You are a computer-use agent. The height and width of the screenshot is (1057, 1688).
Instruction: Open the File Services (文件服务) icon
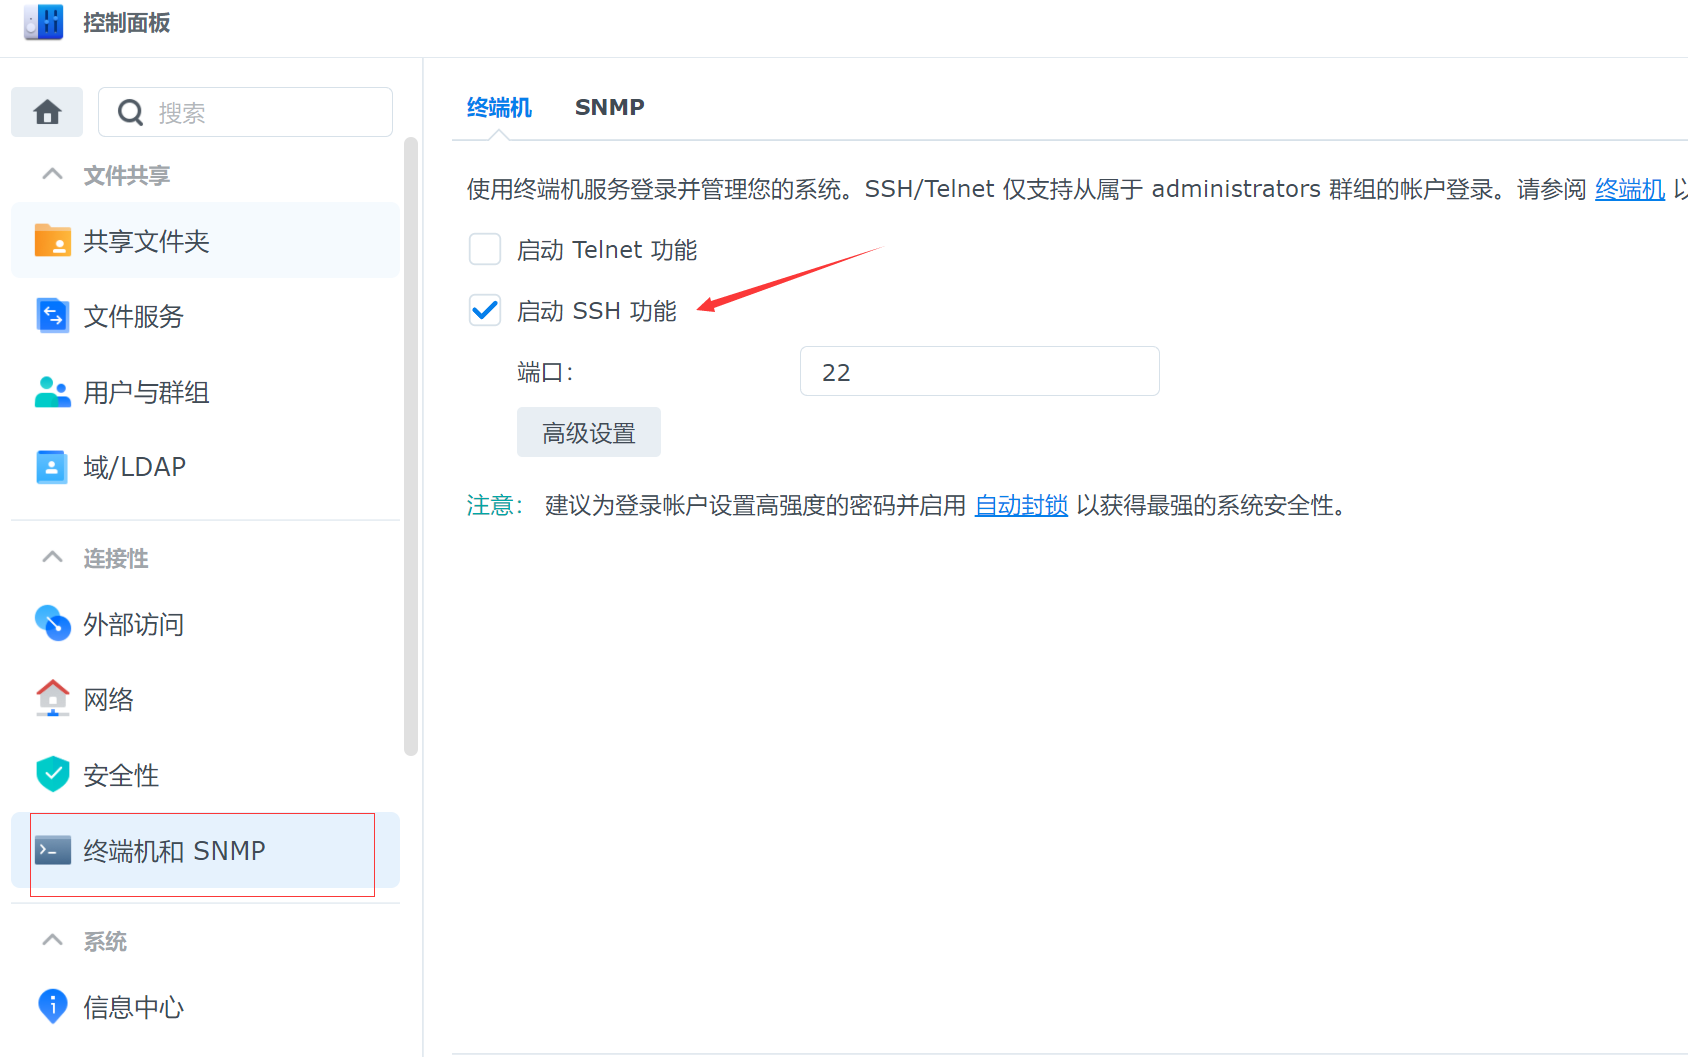[53, 316]
